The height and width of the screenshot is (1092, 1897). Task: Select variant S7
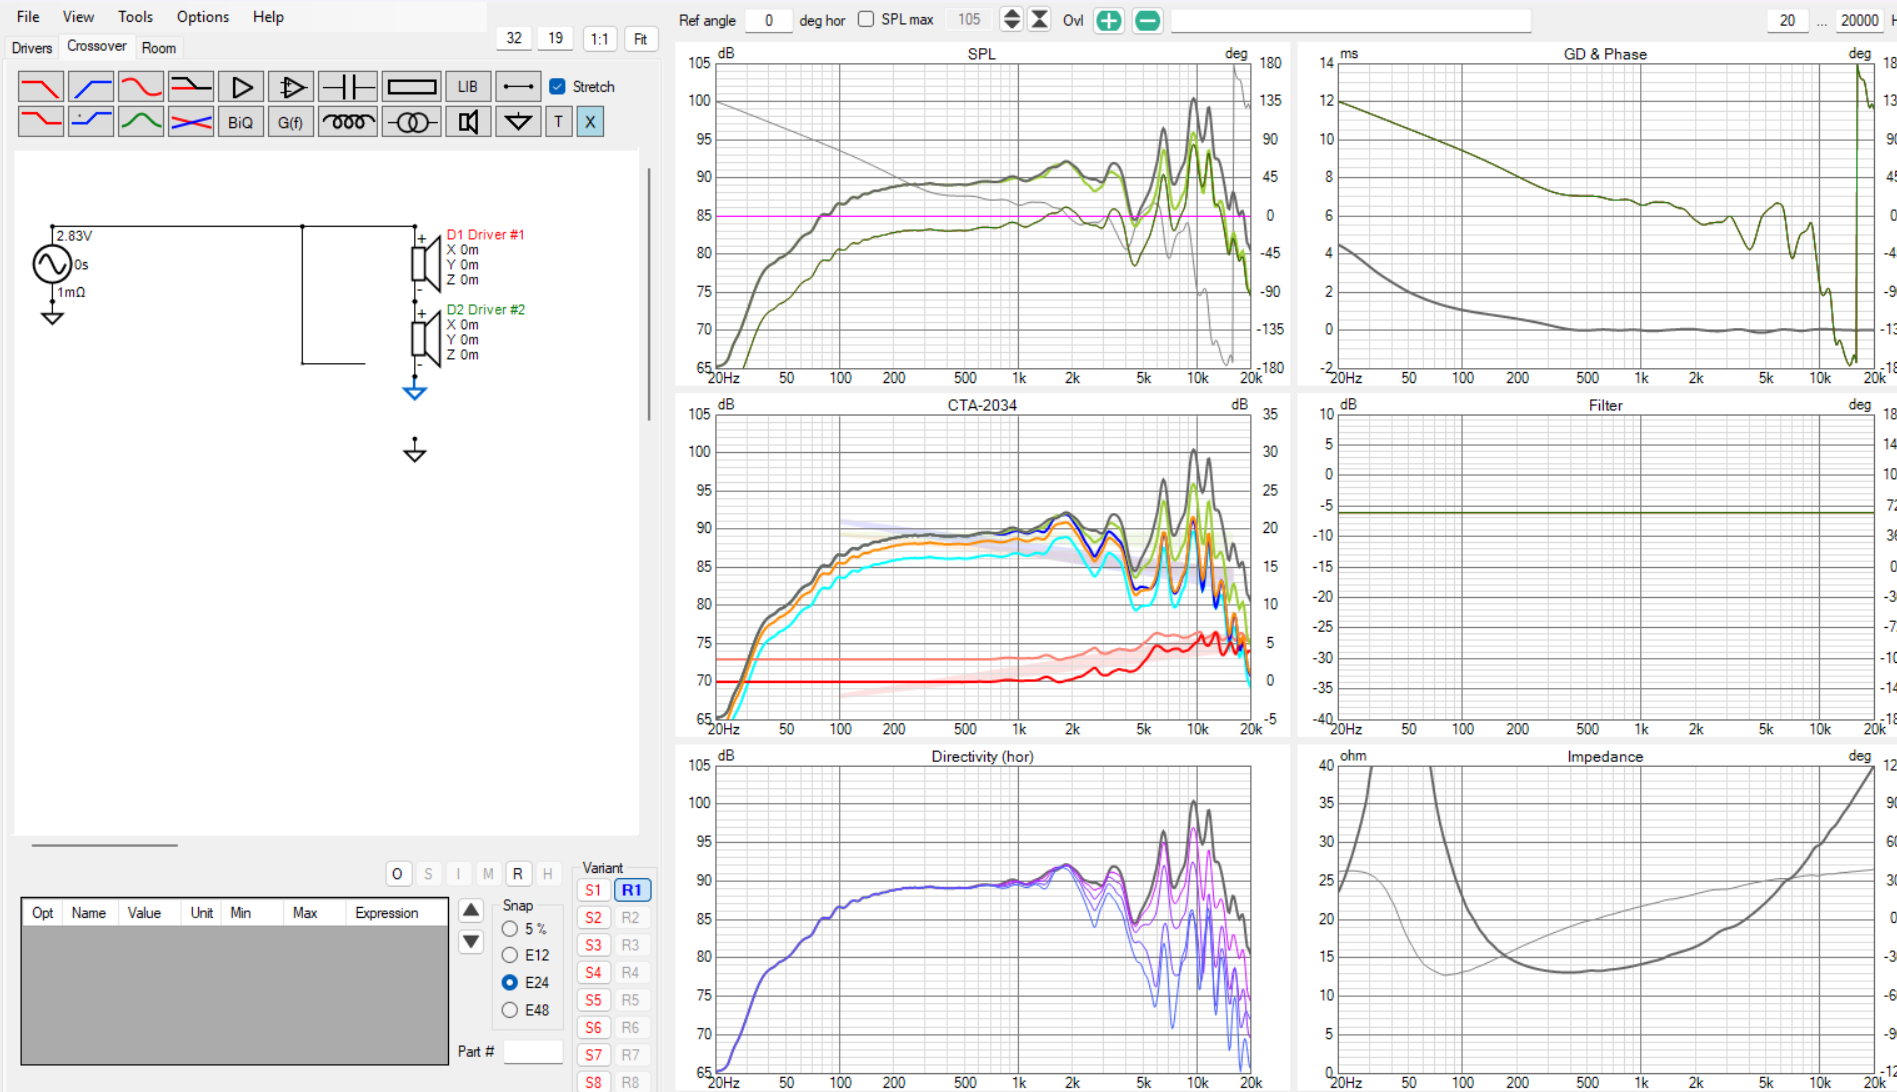click(x=594, y=1055)
